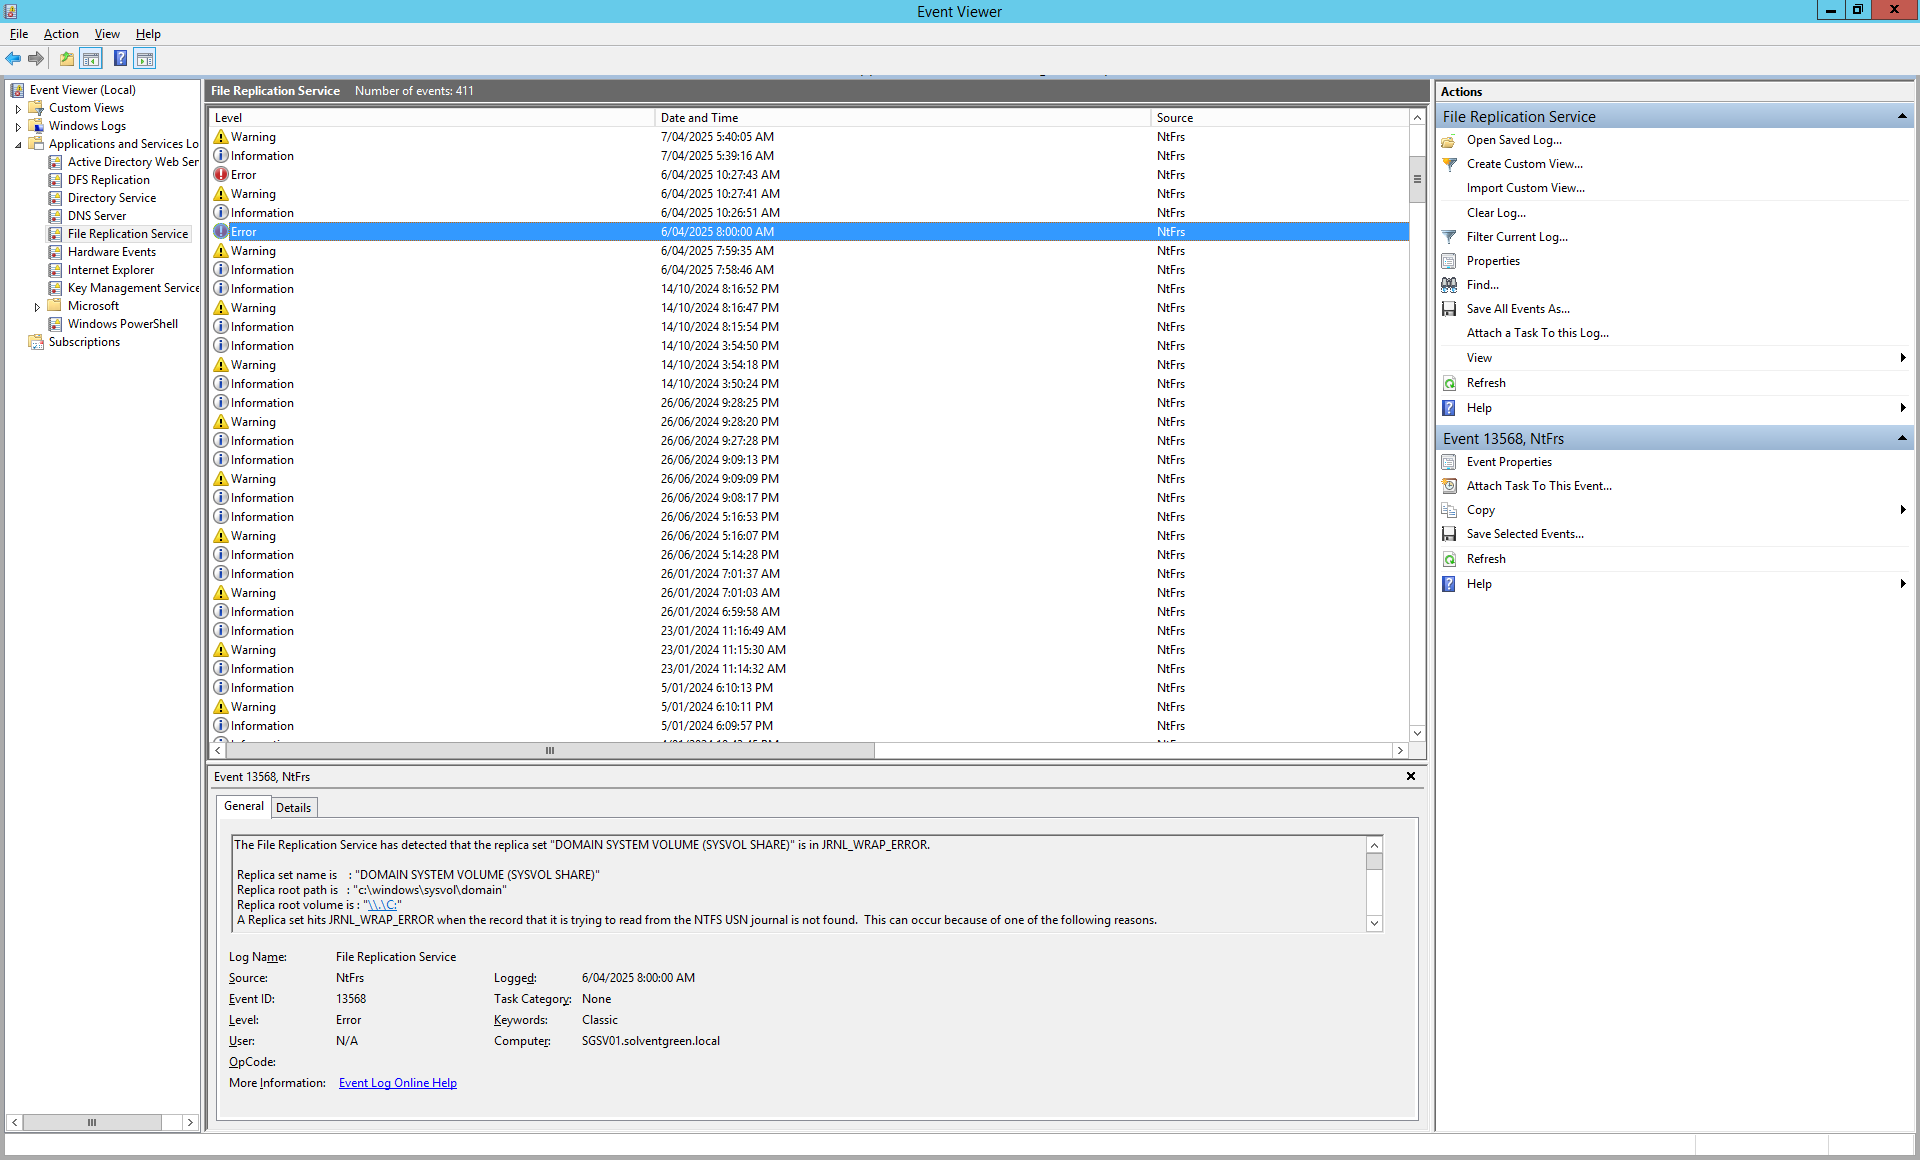Click the Open Saved Log icon
The width and height of the screenshot is (1920, 1160).
tap(1449, 141)
